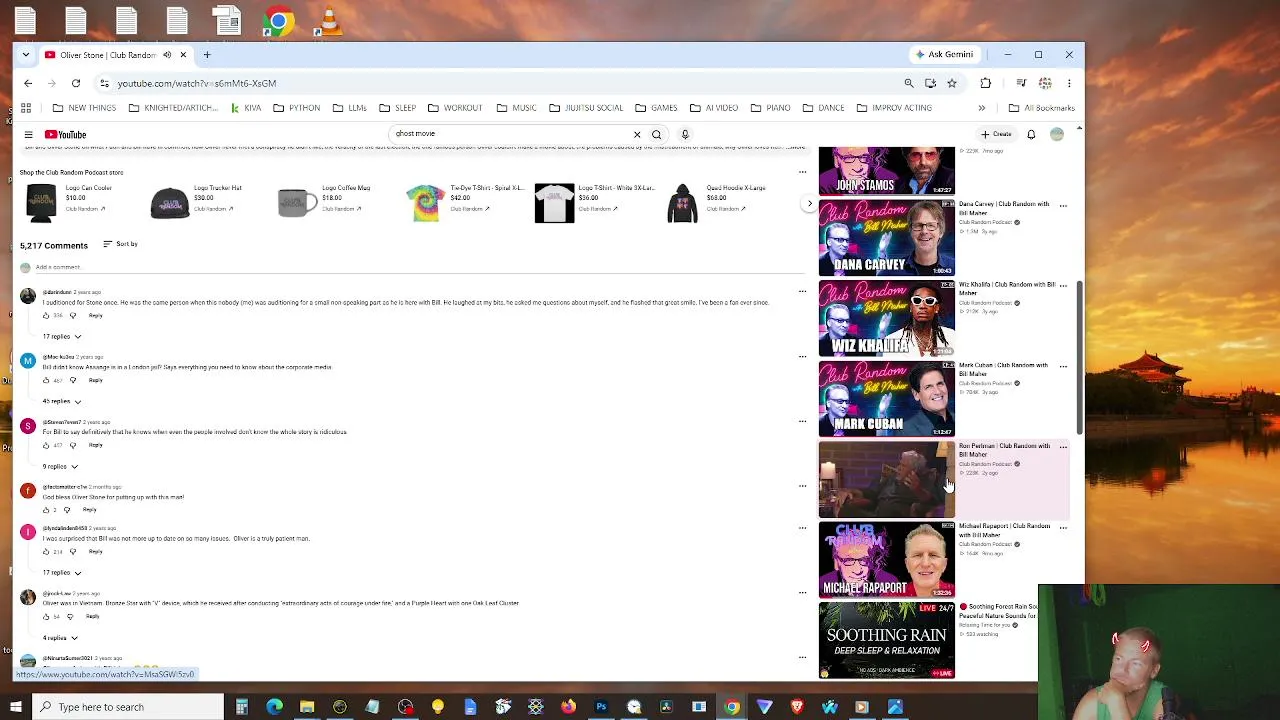Screen dimensions: 1280x720
Task: Open Chrome media controls icon
Action: pyautogui.click(x=1021, y=83)
